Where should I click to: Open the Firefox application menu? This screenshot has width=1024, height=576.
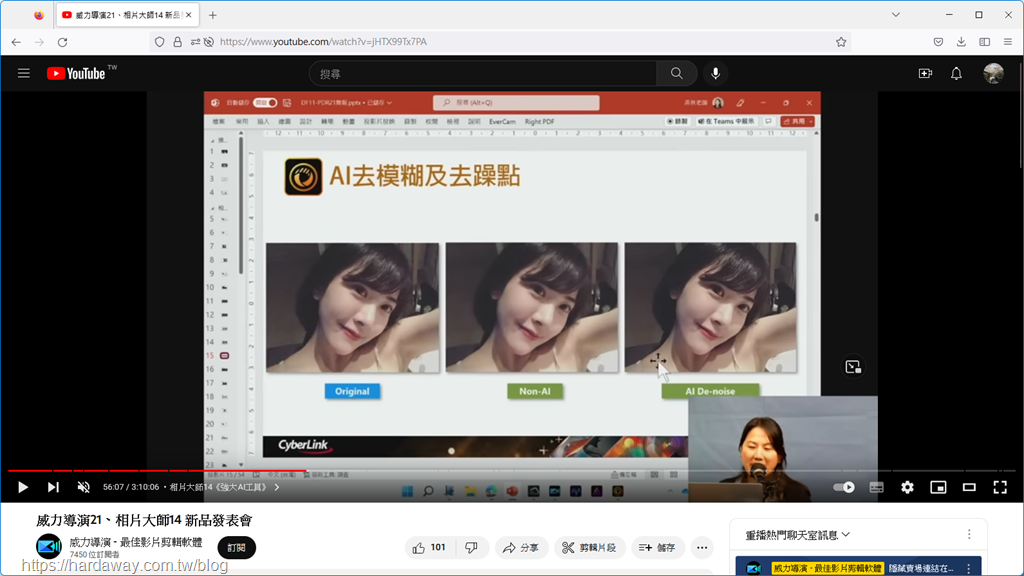coord(1008,42)
